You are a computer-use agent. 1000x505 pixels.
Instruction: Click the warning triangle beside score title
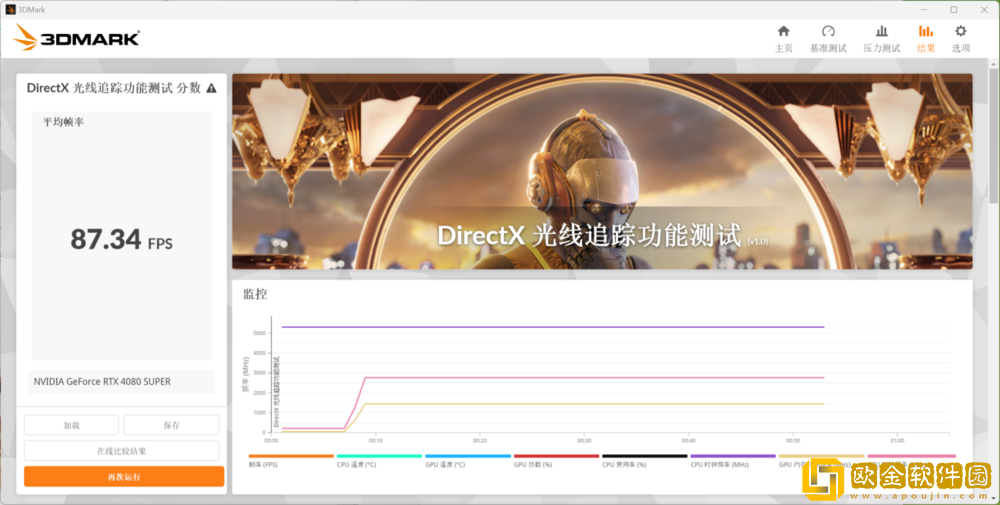tap(211, 88)
